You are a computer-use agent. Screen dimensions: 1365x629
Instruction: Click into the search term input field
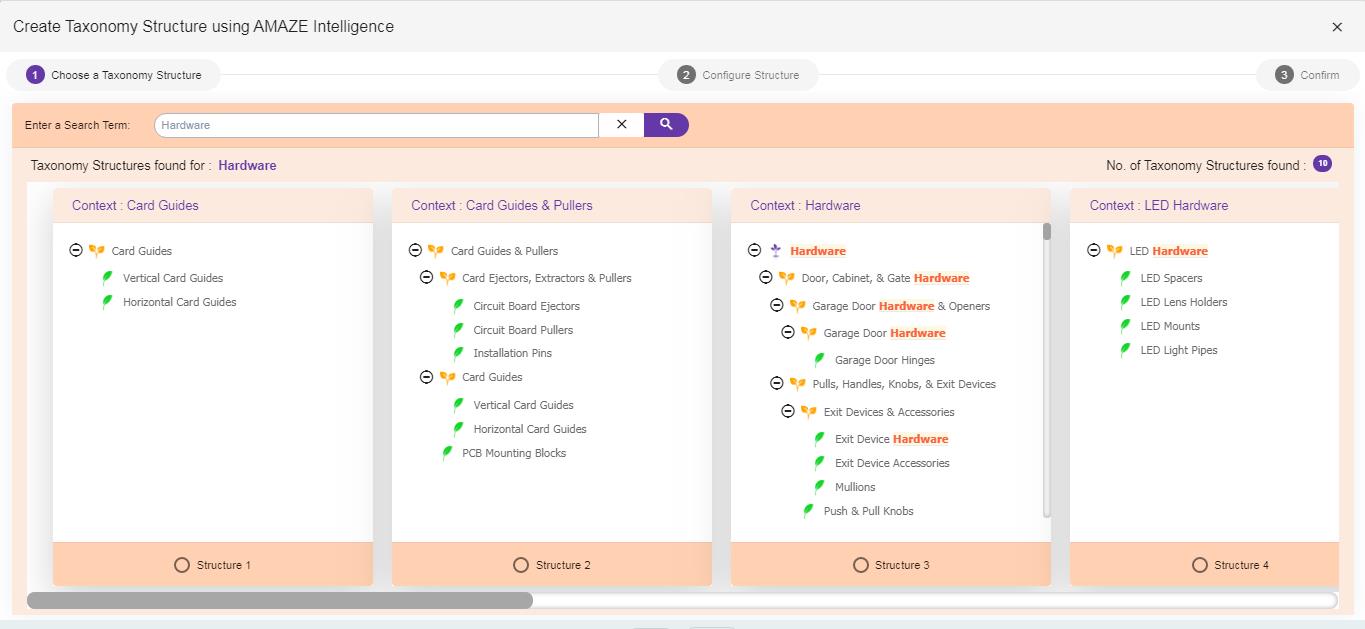377,125
